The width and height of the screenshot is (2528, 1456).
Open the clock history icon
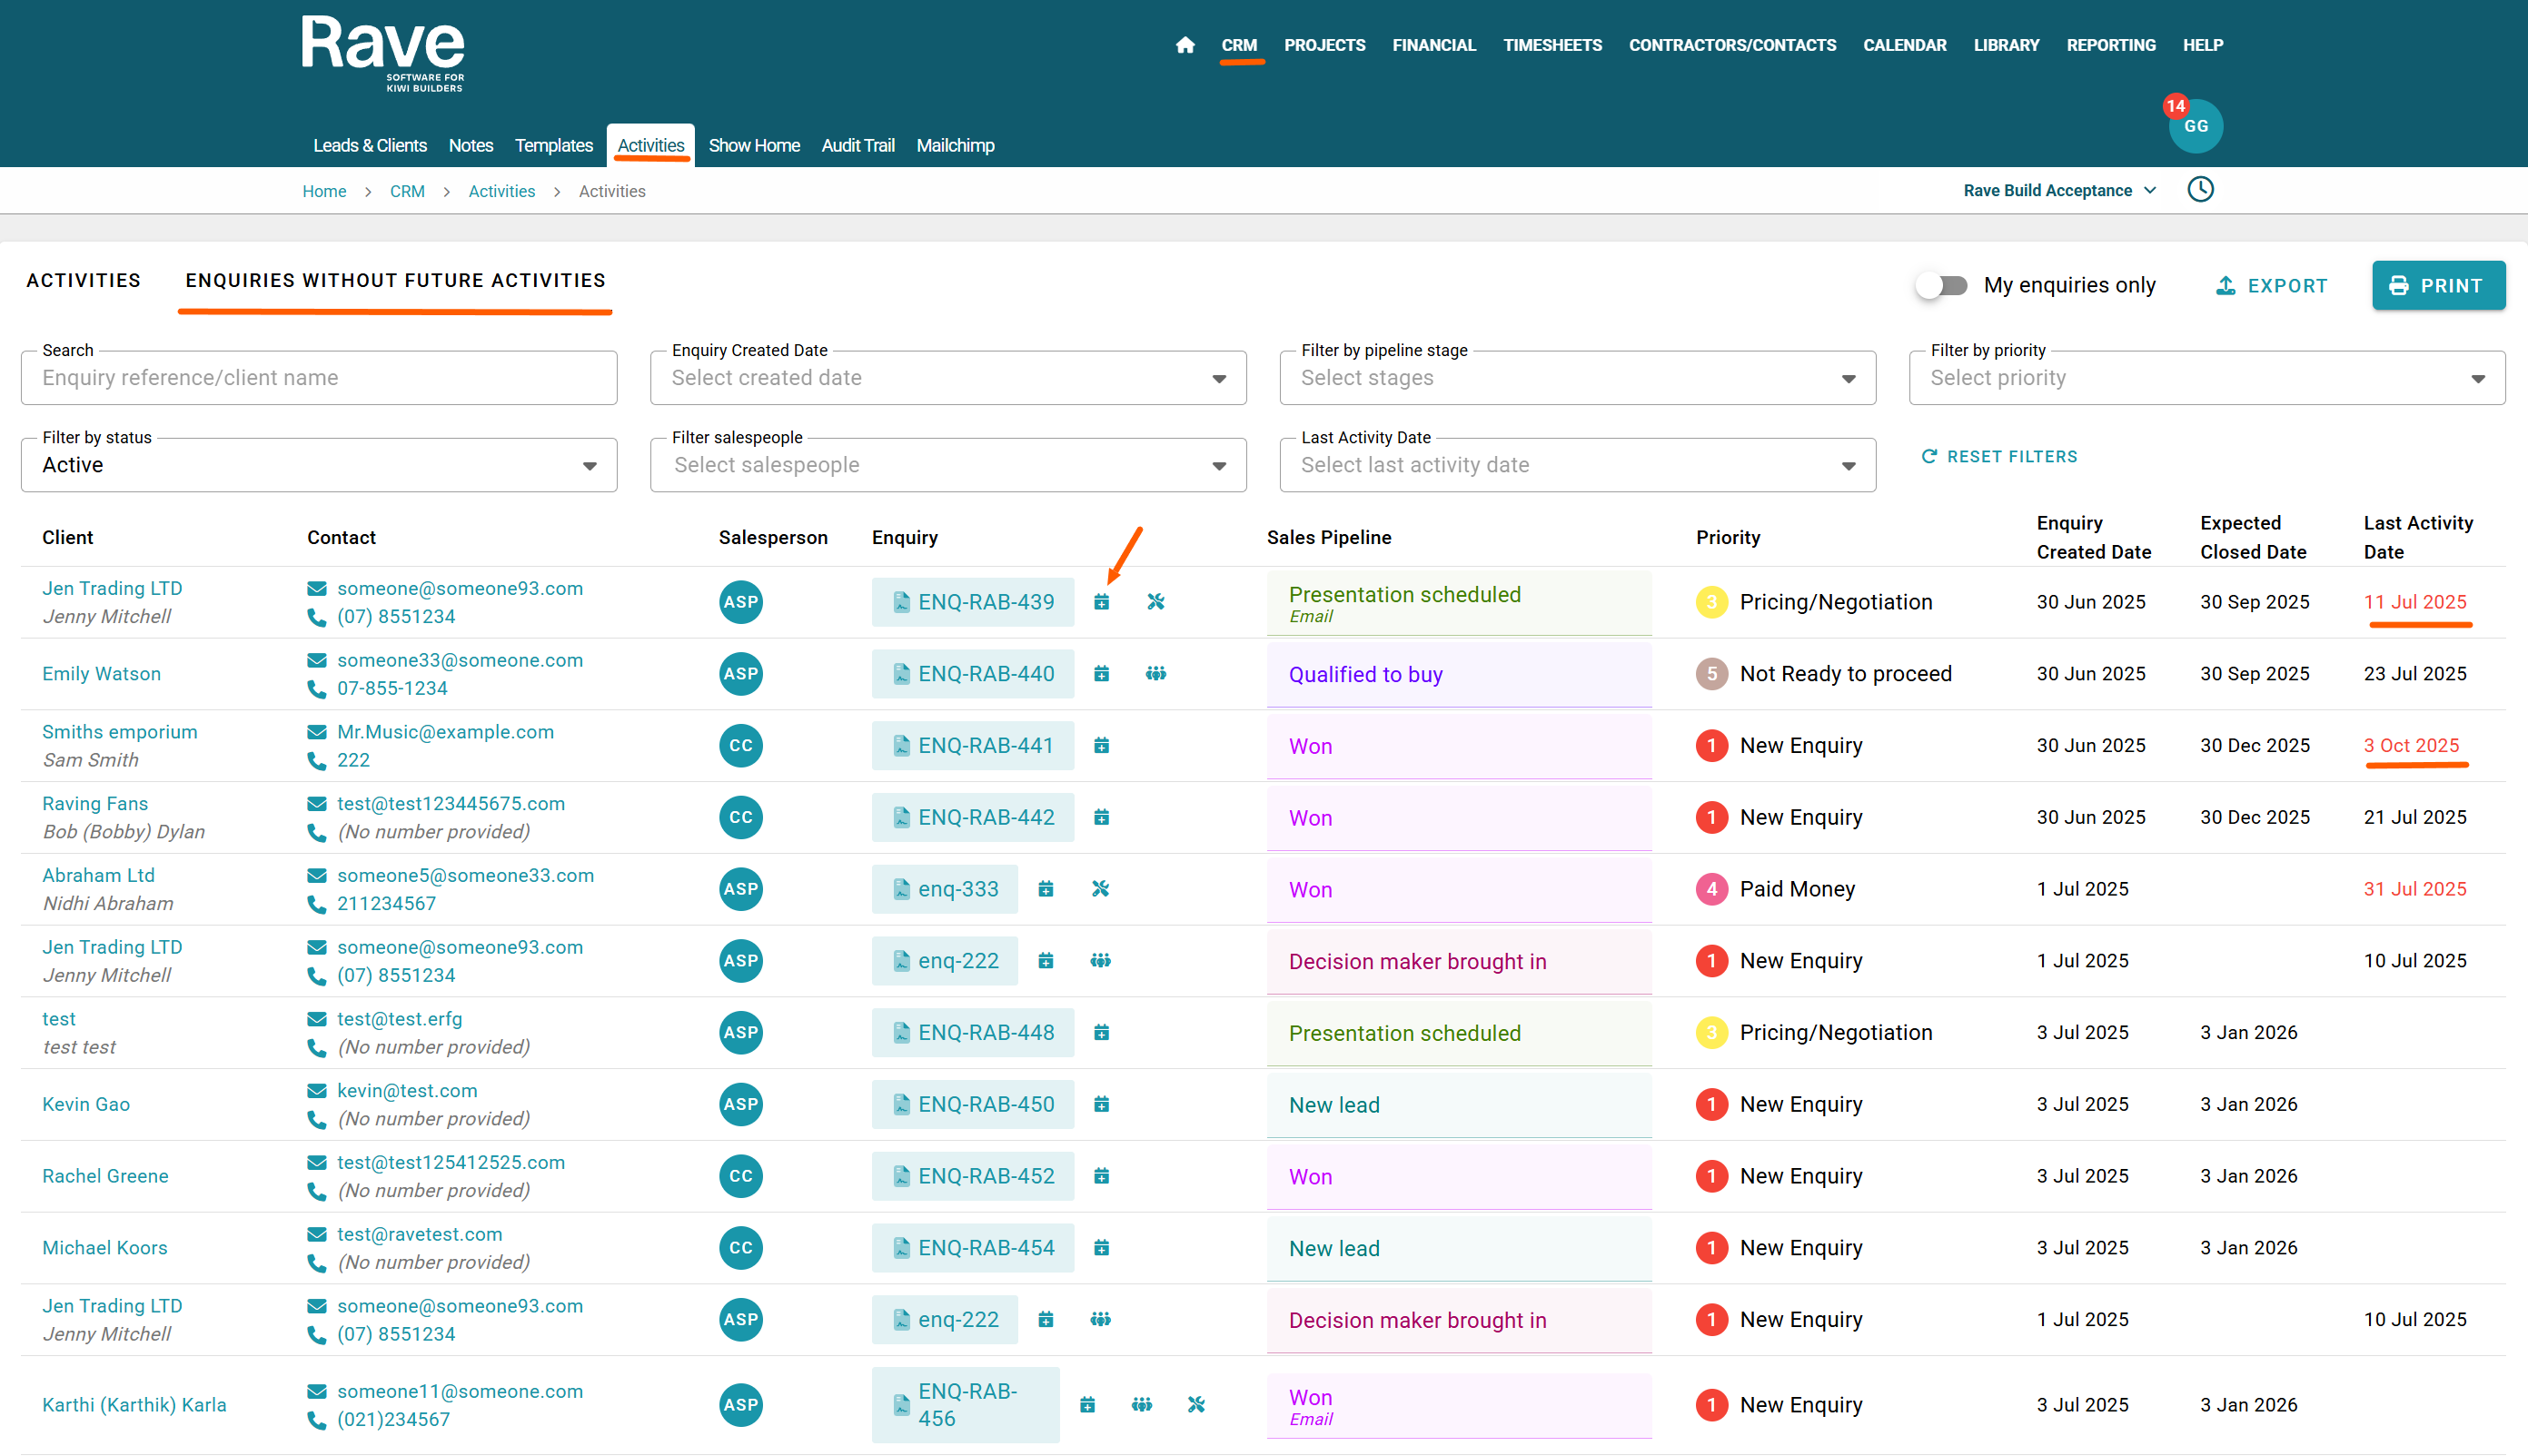pos(2200,190)
